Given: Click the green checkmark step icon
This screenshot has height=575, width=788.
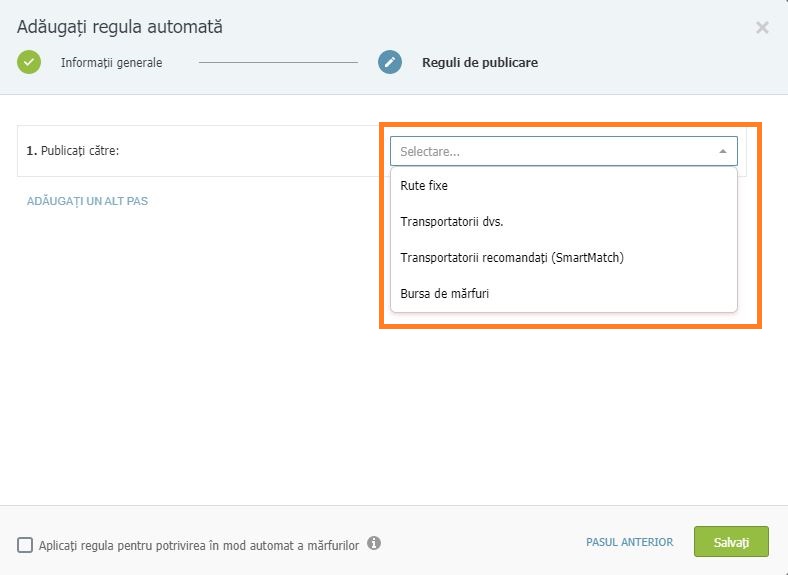Looking at the screenshot, I should point(29,62).
